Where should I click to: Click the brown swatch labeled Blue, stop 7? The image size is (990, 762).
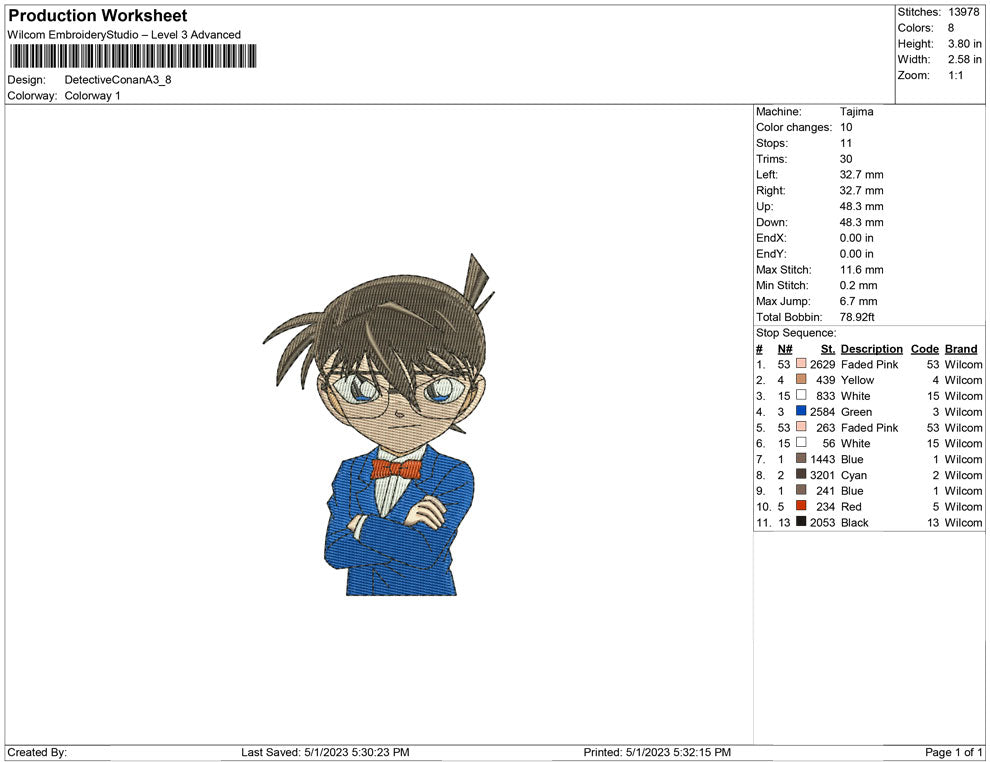(801, 458)
